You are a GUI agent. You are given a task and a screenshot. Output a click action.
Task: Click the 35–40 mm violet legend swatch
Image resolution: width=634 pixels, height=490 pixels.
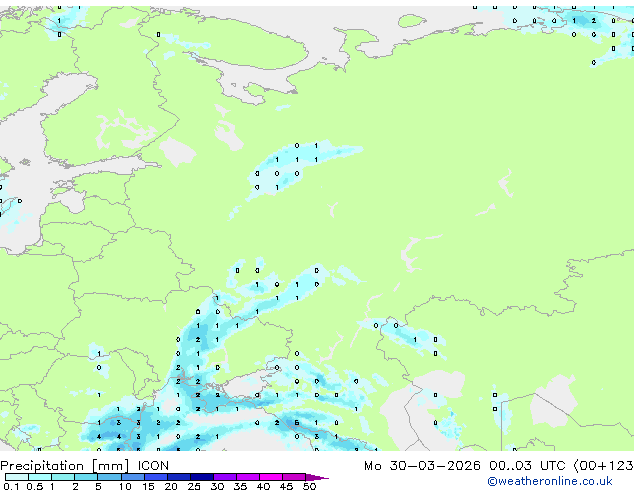[247, 477]
